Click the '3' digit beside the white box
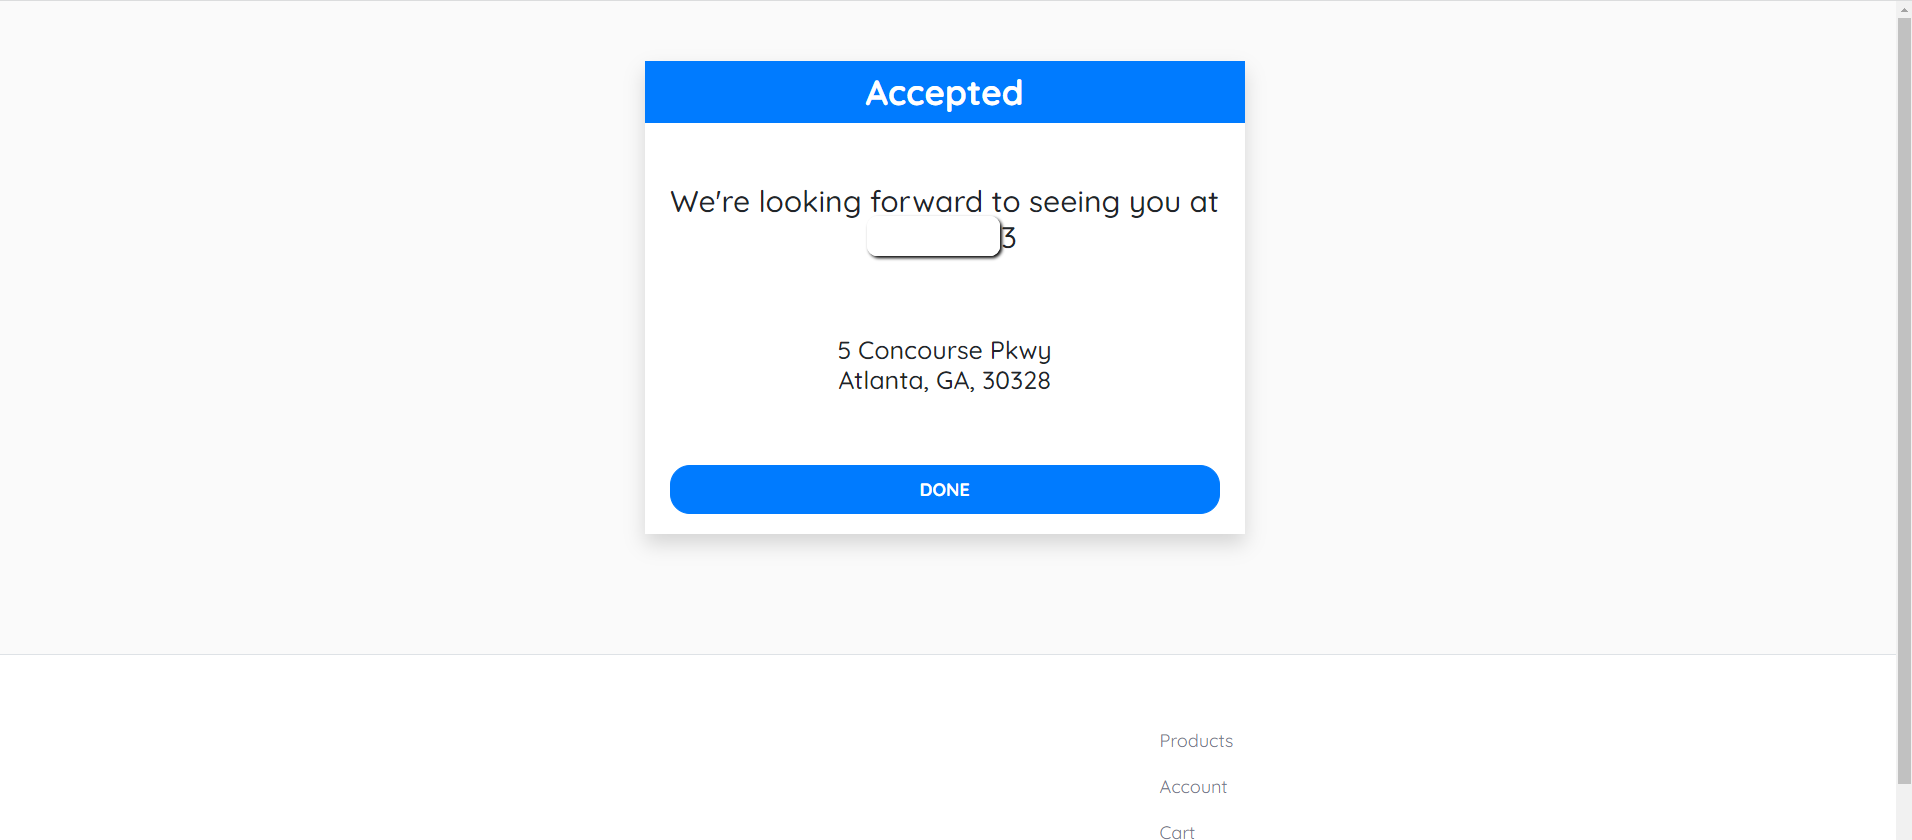This screenshot has height=840, width=1912. click(x=1008, y=238)
